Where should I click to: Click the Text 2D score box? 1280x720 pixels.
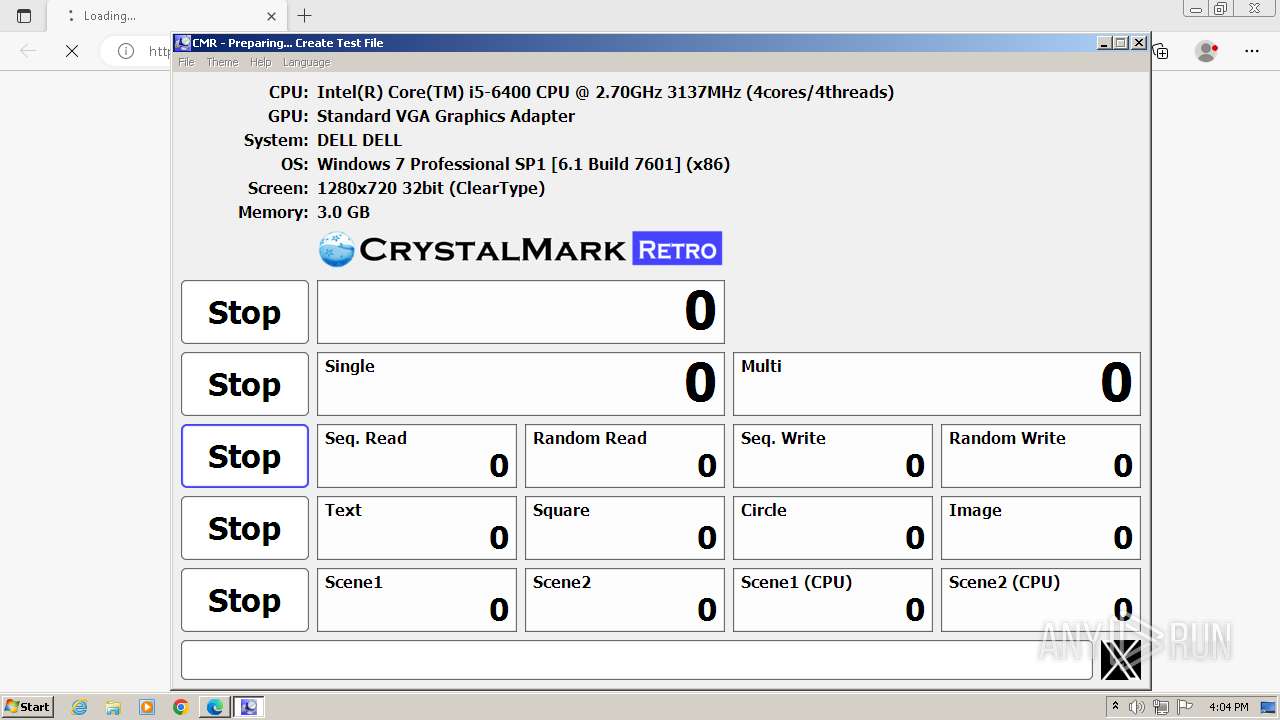click(417, 528)
